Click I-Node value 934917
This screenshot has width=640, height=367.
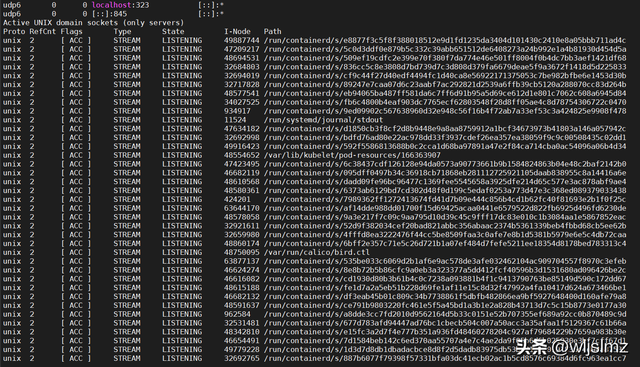(237, 111)
